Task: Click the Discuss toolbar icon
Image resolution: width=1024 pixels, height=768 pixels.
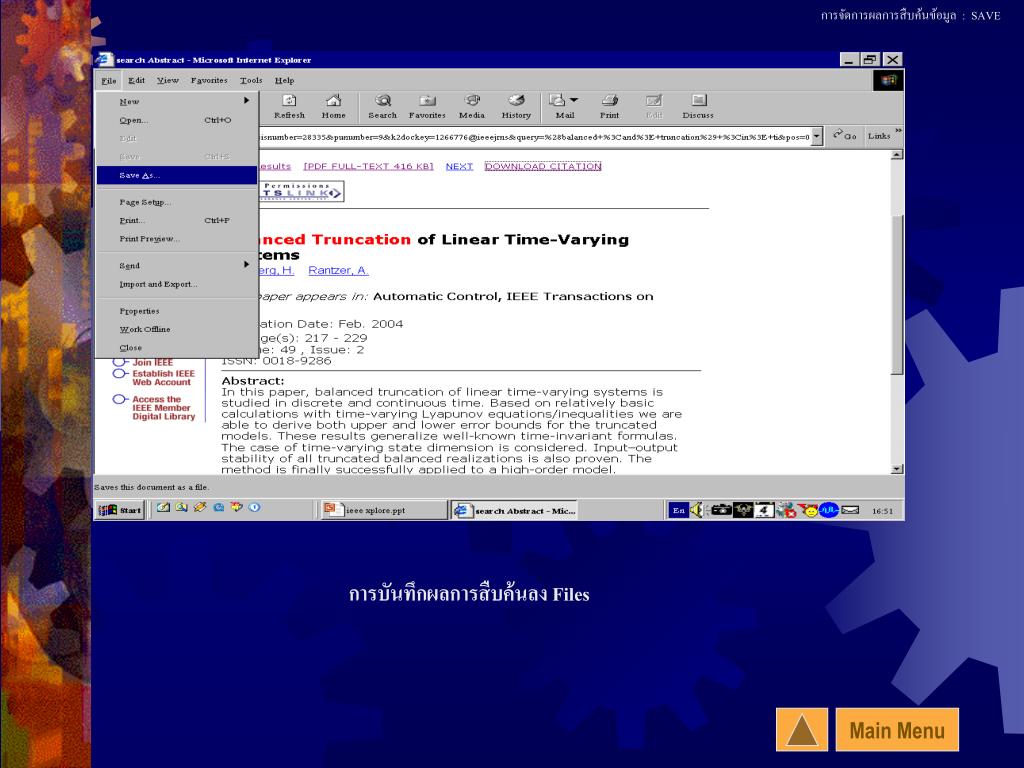Action: (698, 106)
